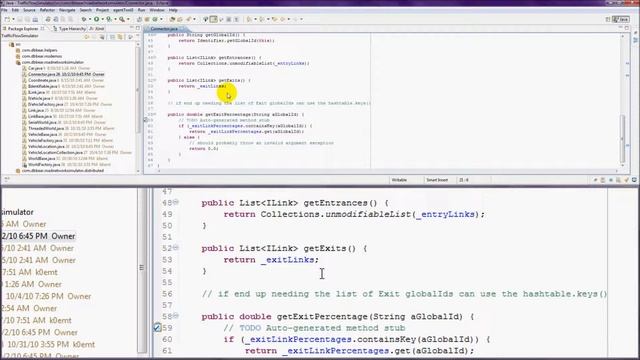Screen dimensions: 640x360
Task: Click the Debug toolbar icon
Action: [x=84, y=19]
